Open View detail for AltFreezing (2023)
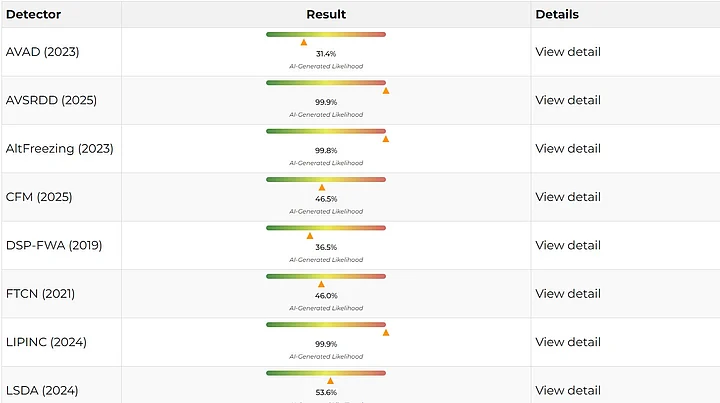720x403 pixels. pos(567,149)
